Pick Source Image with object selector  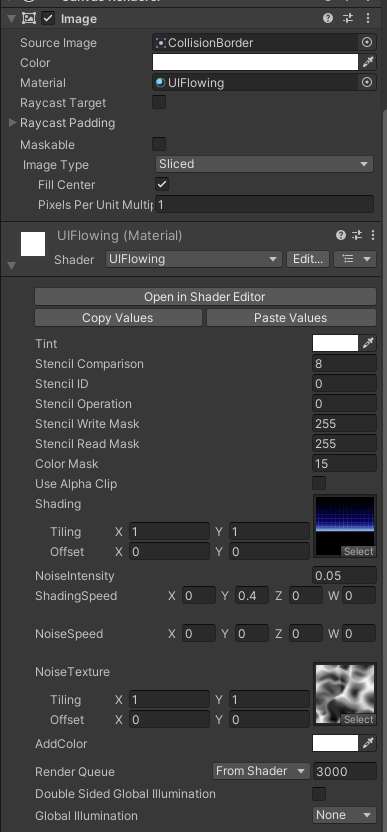tap(367, 42)
